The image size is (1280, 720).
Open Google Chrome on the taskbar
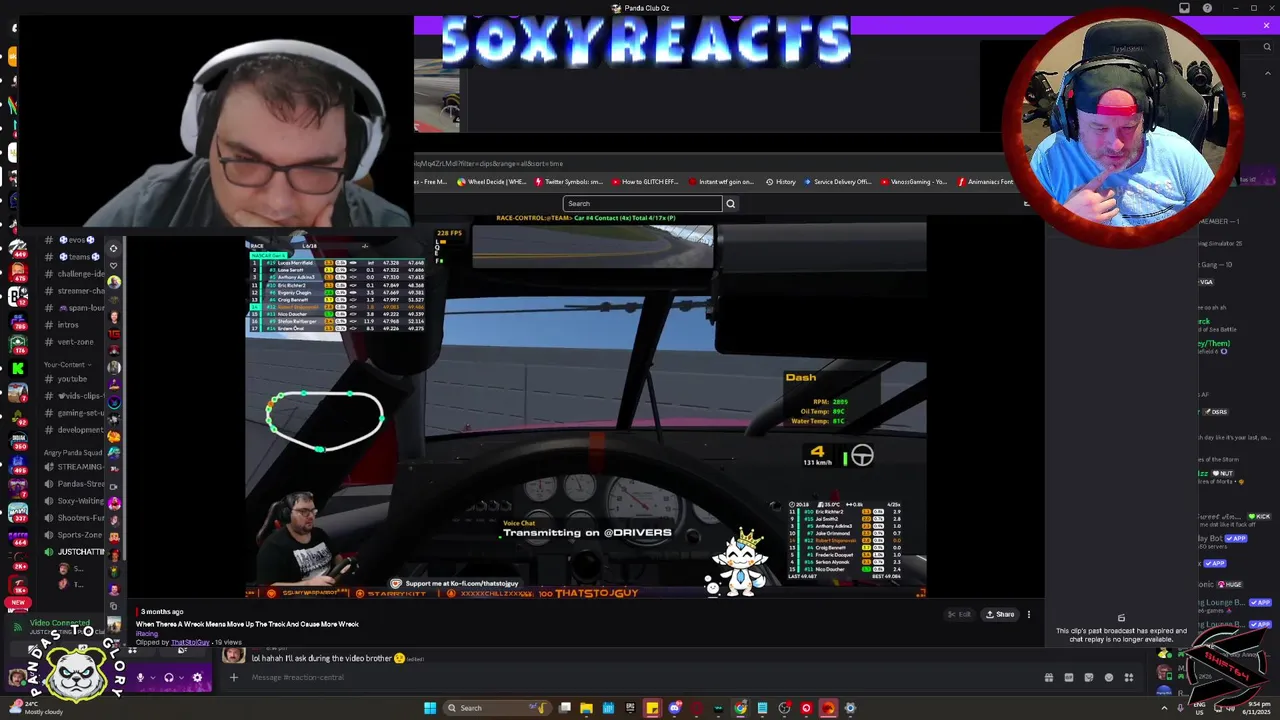tap(741, 708)
